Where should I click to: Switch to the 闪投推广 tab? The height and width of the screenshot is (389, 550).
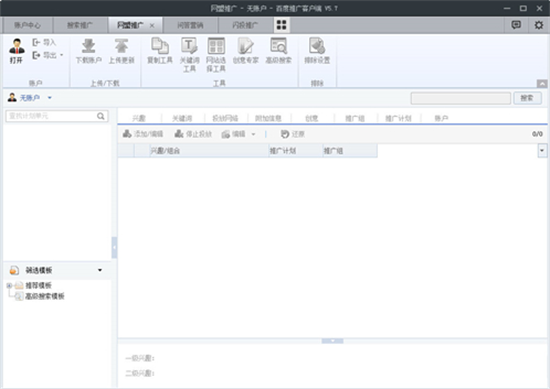coord(245,25)
